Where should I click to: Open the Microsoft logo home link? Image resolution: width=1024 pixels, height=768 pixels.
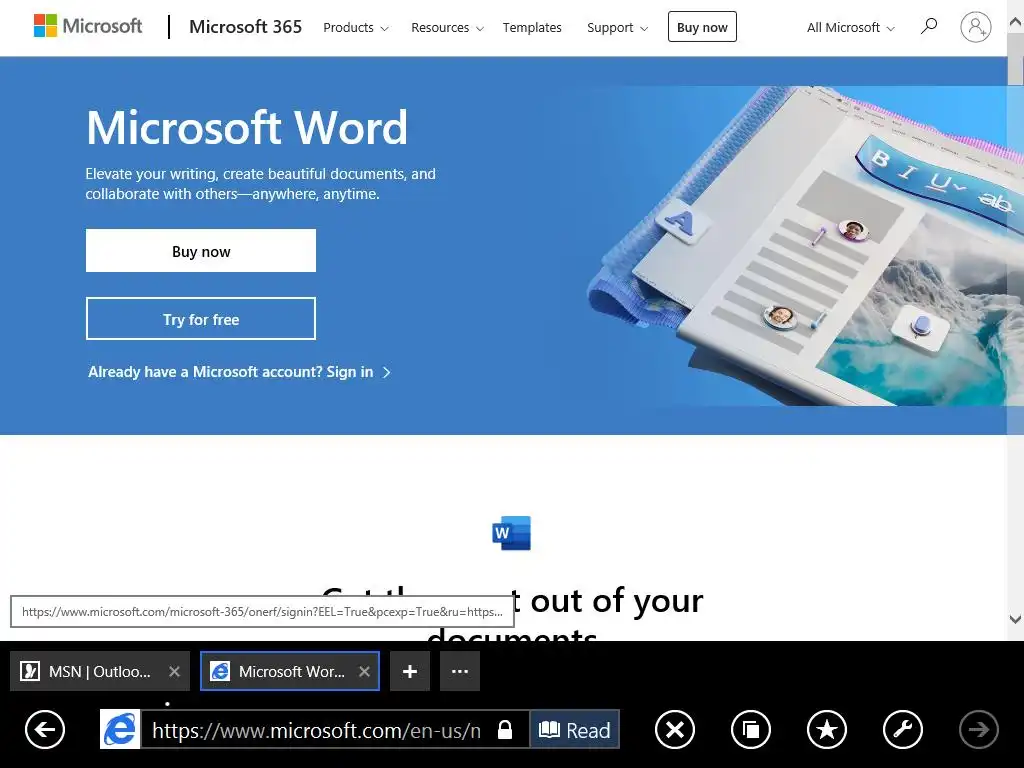click(x=88, y=26)
